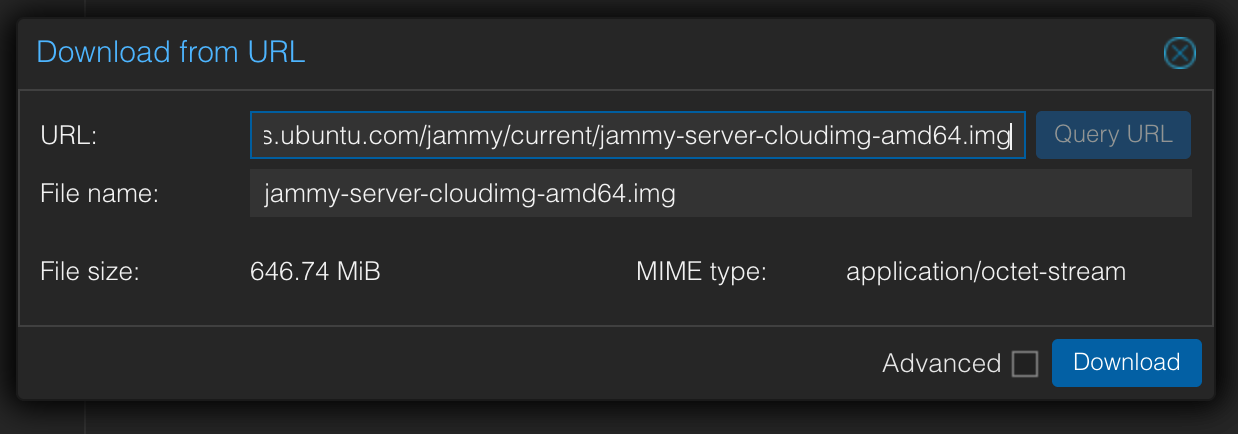The height and width of the screenshot is (434, 1238).
Task: Click the 'Download from URL' dialog title
Action: click(171, 52)
